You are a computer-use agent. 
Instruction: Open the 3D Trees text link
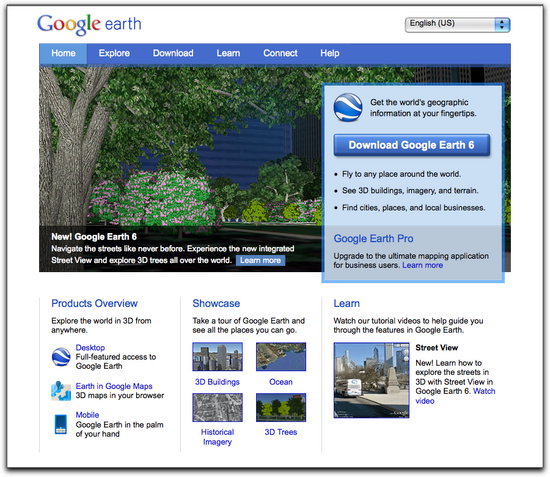coord(281,432)
